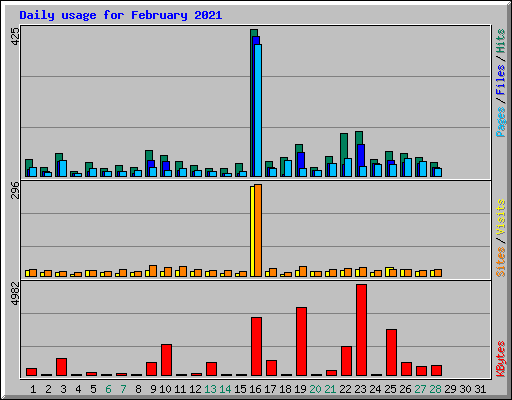The width and height of the screenshot is (512, 400).
Task: Click day label 14 in green
Action: click(x=225, y=389)
